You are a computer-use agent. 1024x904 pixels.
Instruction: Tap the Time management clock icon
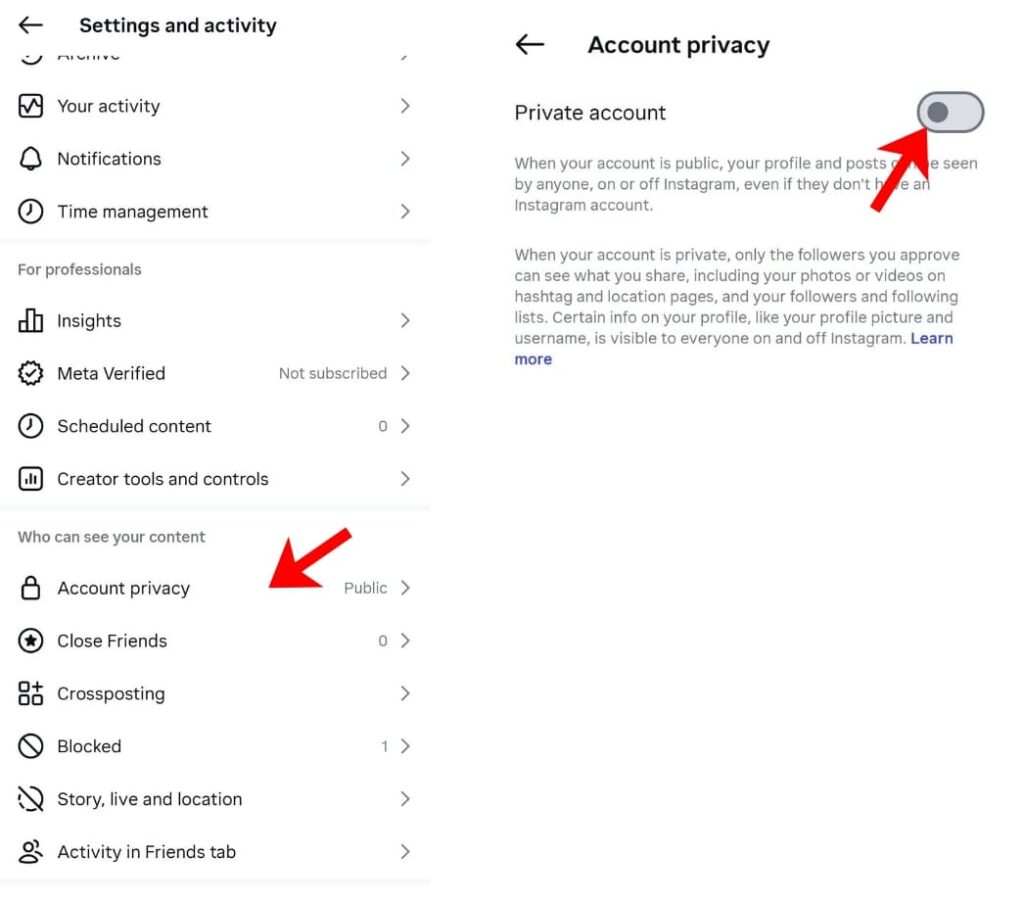tap(31, 212)
